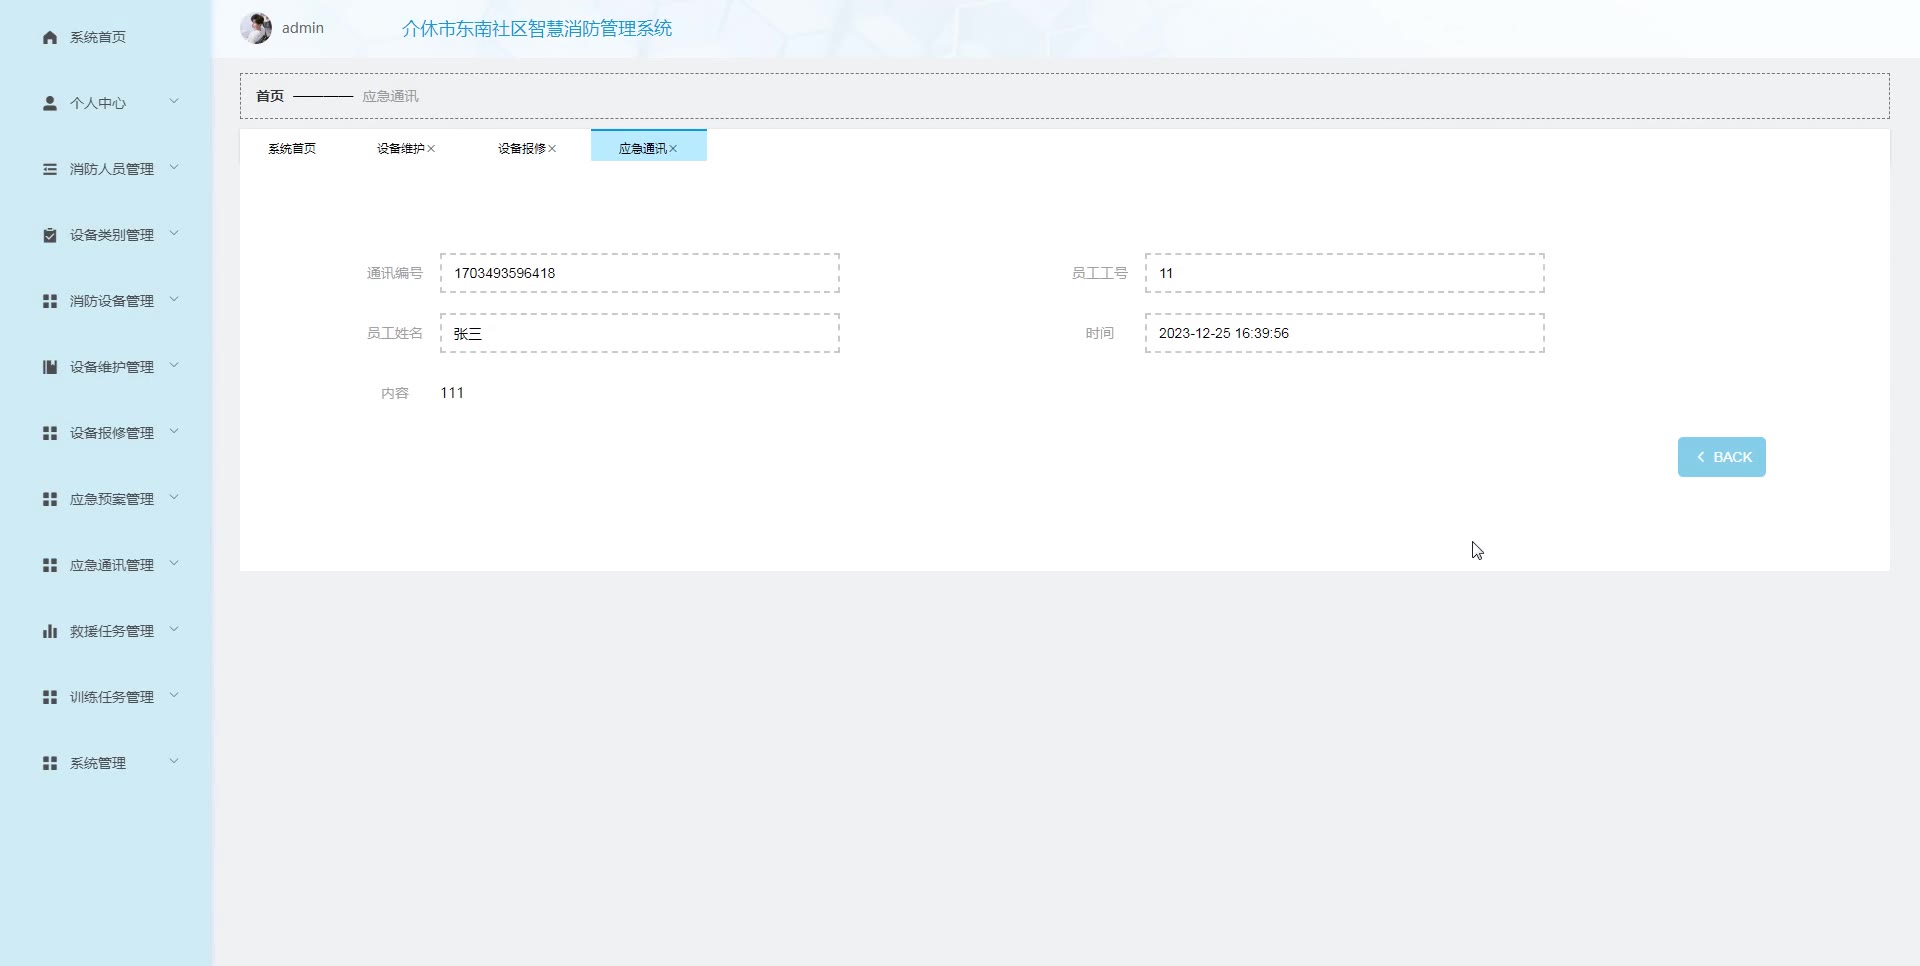Click the admin username

(303, 28)
